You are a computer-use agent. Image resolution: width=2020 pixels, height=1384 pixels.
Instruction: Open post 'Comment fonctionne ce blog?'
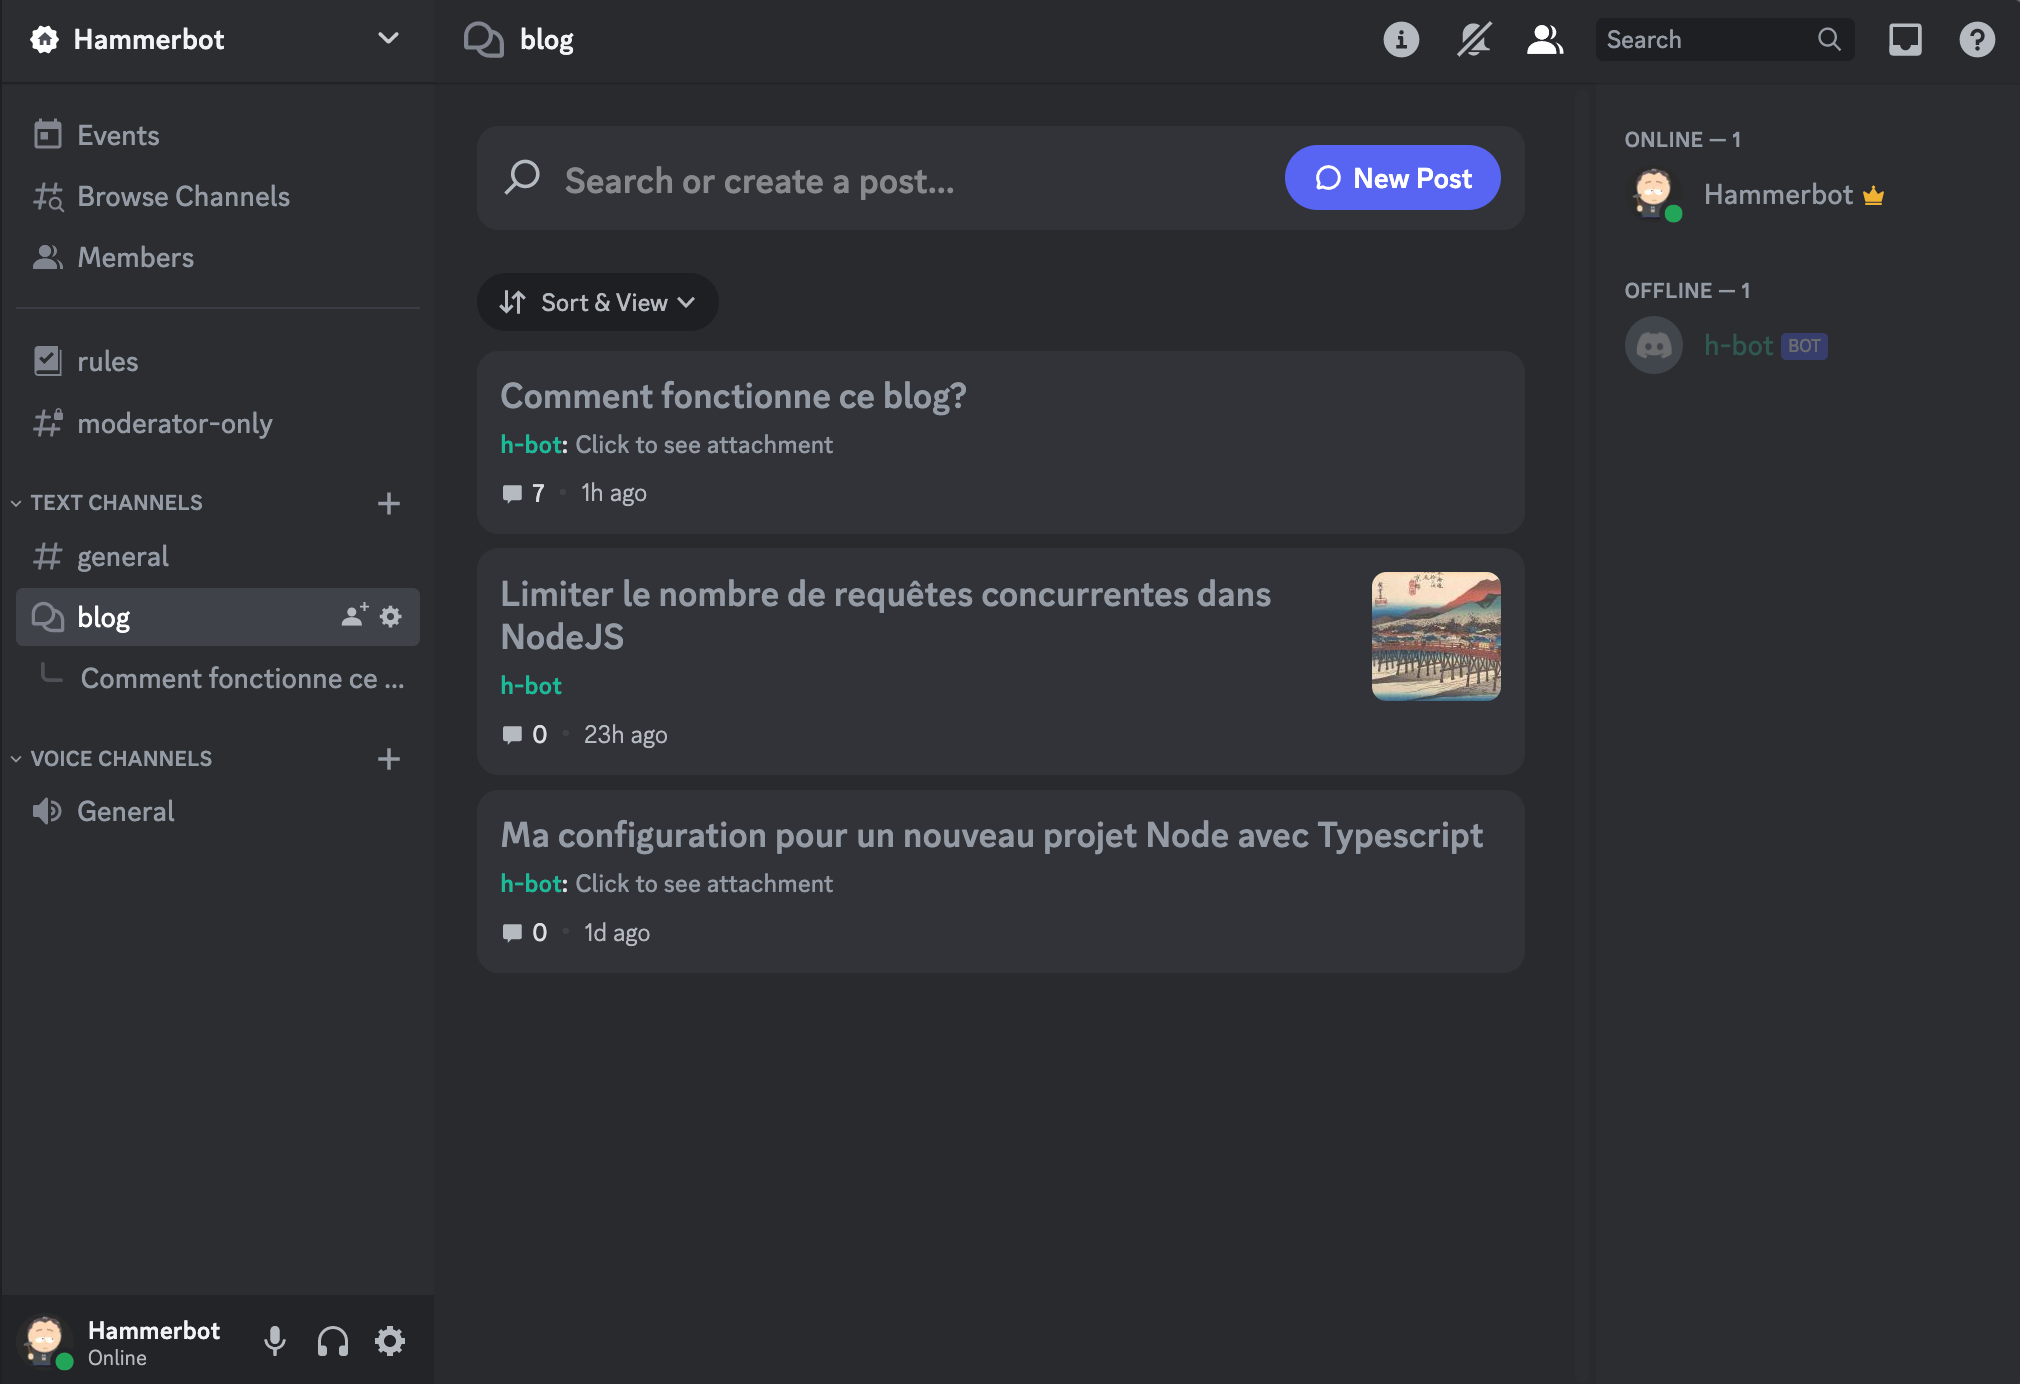1000,442
